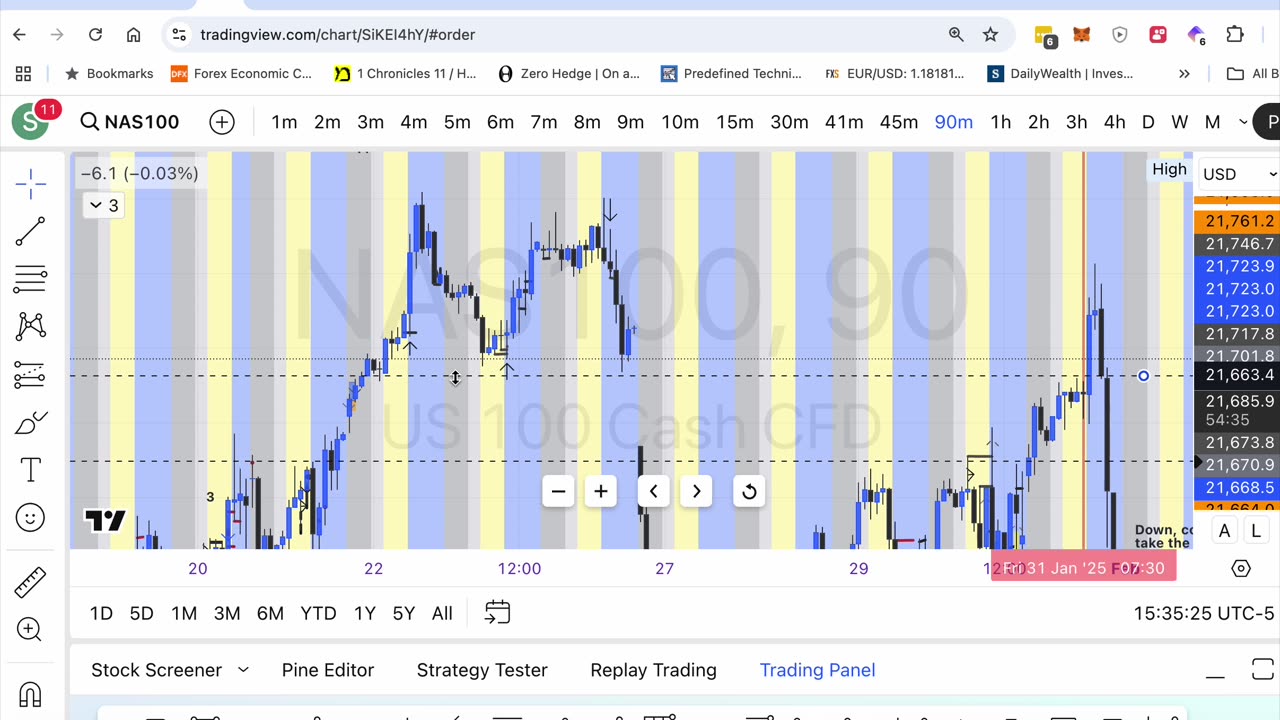Reset the chart view
This screenshot has width=1280, height=720.
(749, 491)
